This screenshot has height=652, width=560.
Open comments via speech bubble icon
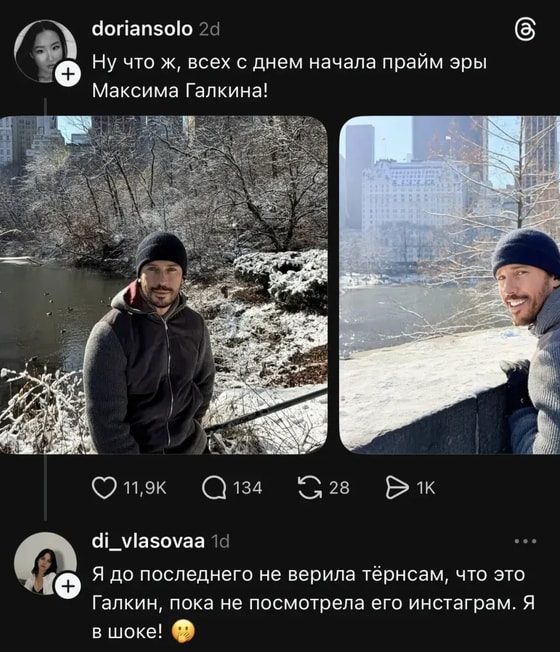pyautogui.click(x=214, y=488)
